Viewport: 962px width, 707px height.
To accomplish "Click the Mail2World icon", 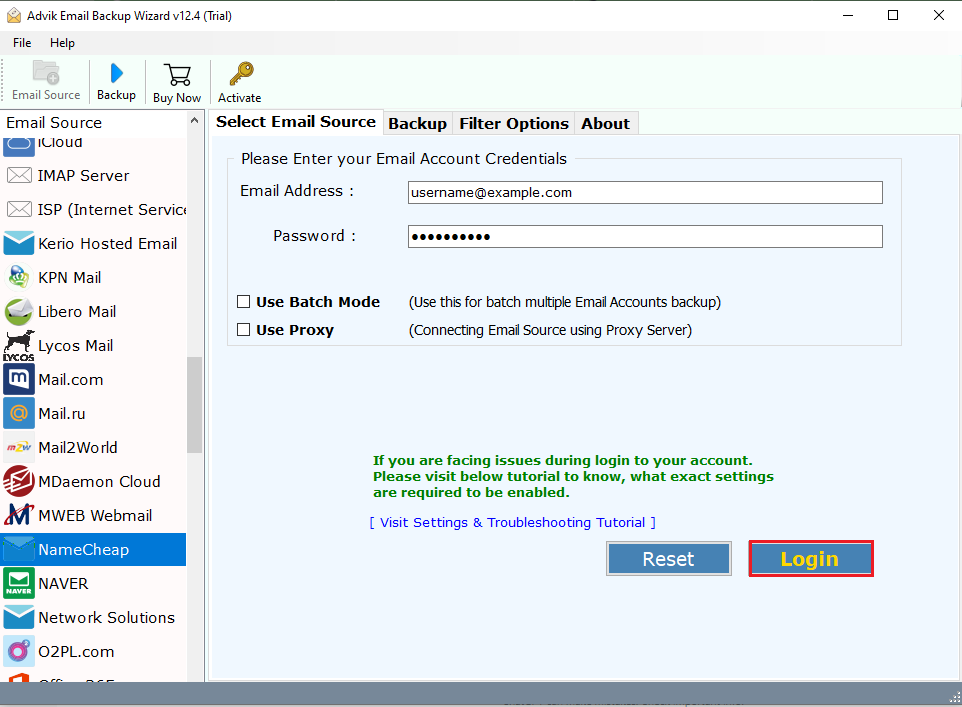I will (19, 447).
